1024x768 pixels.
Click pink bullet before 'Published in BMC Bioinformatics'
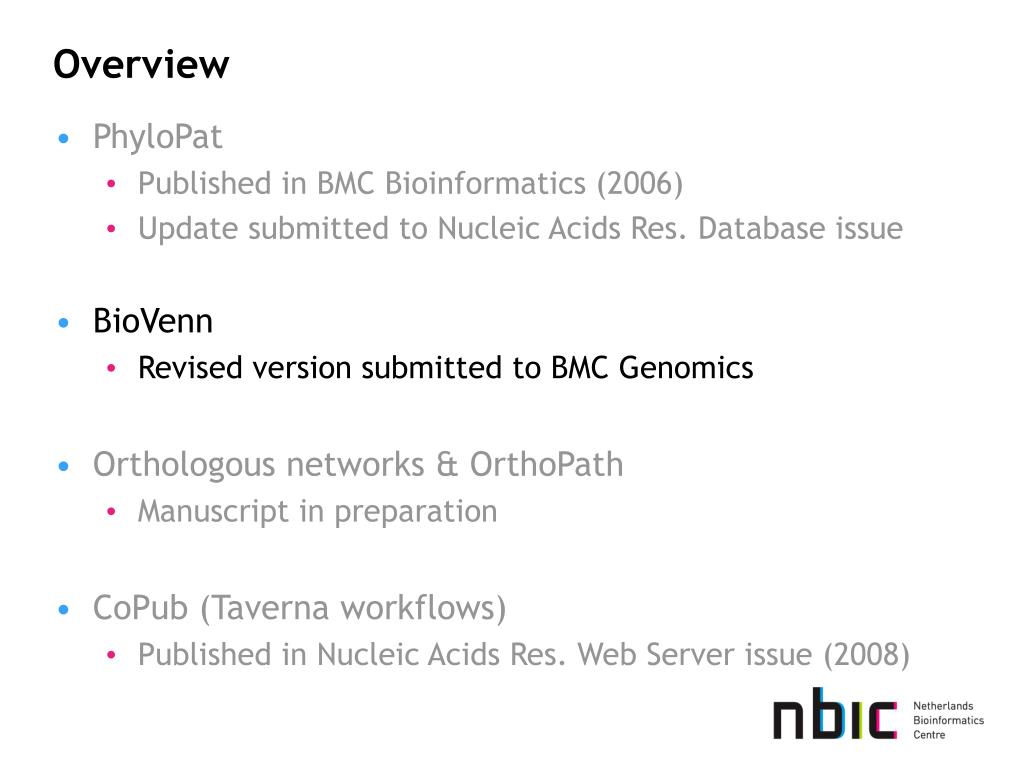tap(111, 184)
